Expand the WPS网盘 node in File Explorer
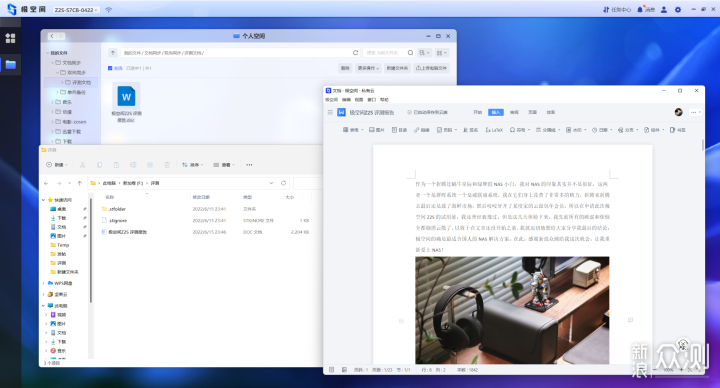Viewport: 720px width, 388px height. pos(44,283)
